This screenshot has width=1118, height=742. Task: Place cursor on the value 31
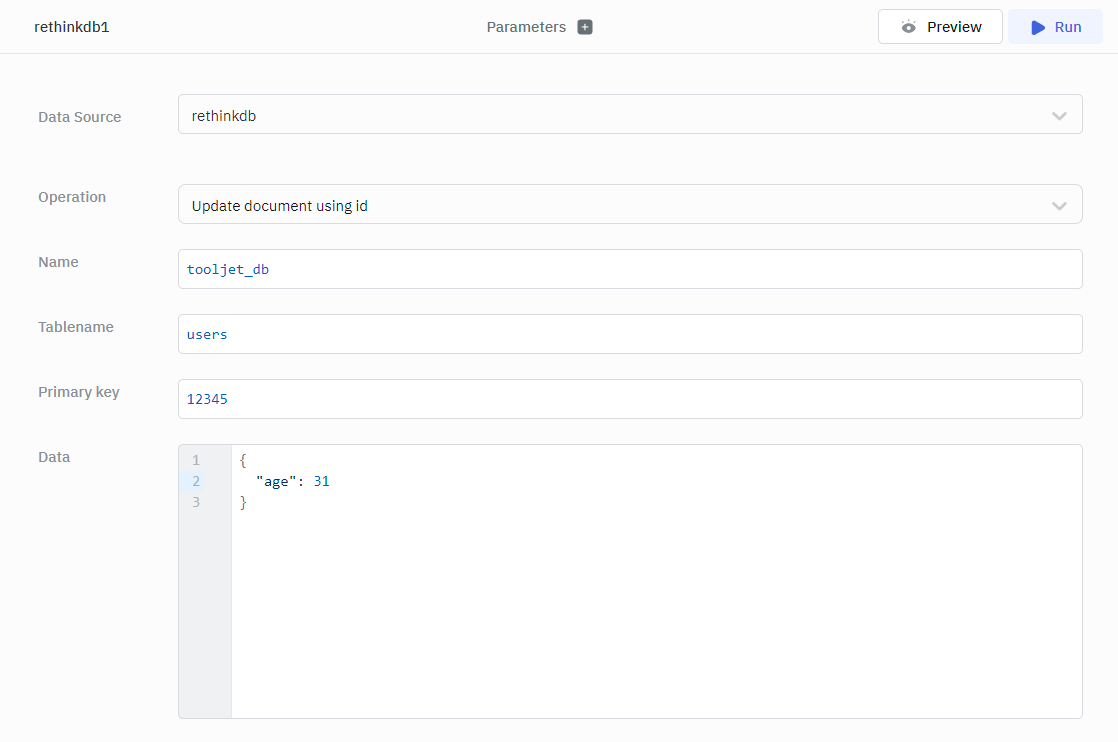(321, 481)
